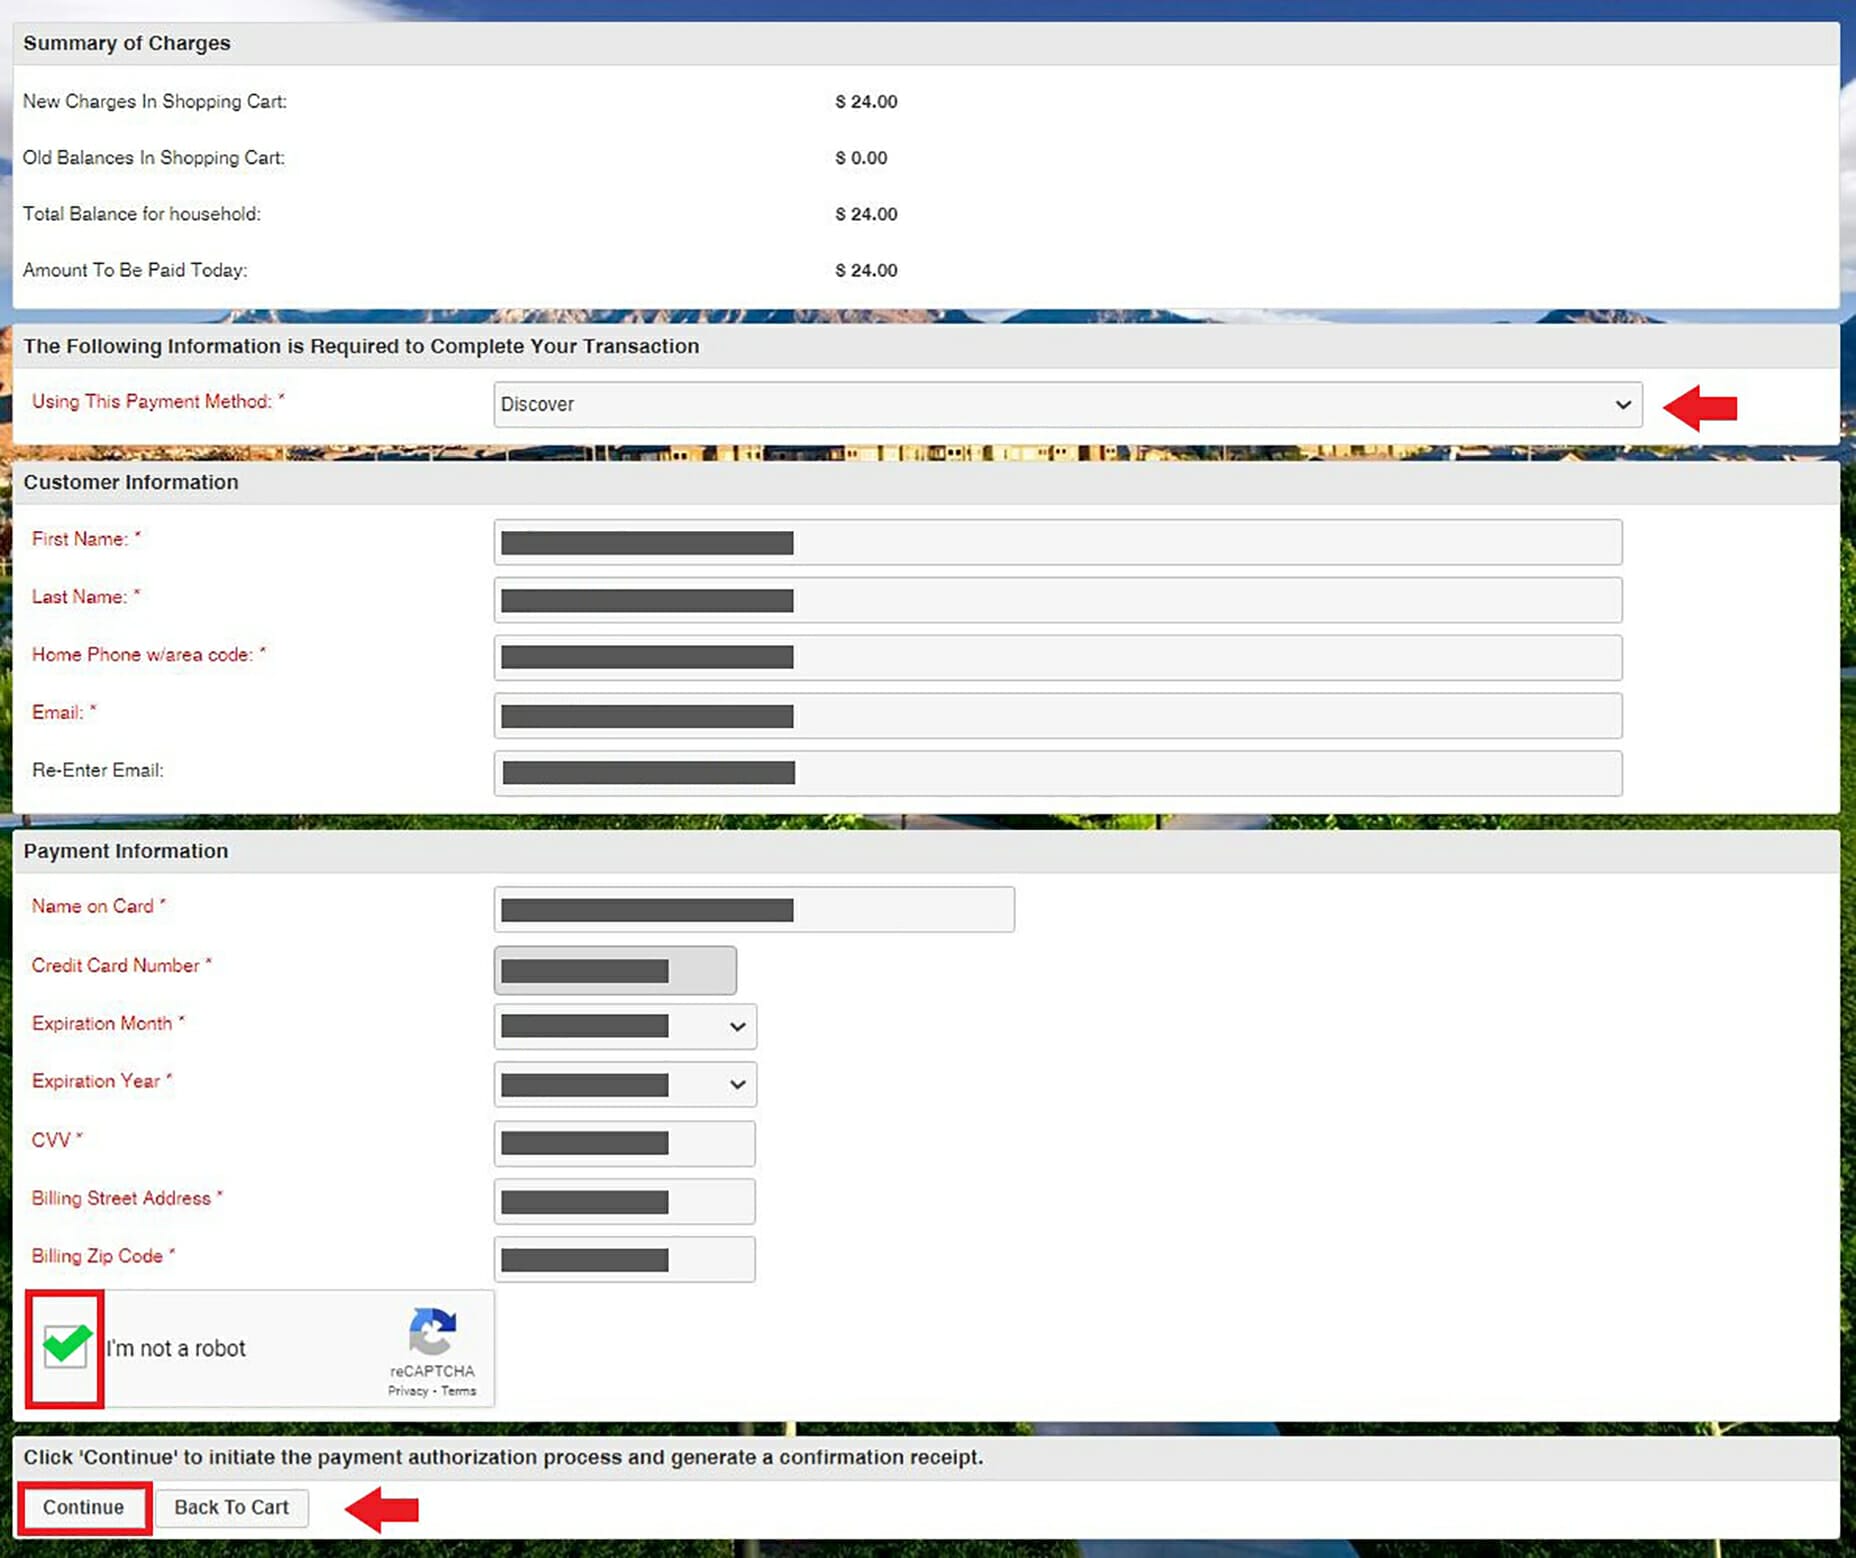1856x1558 pixels.
Task: Open the reCAPTCHA Privacy link
Action: point(407,1391)
